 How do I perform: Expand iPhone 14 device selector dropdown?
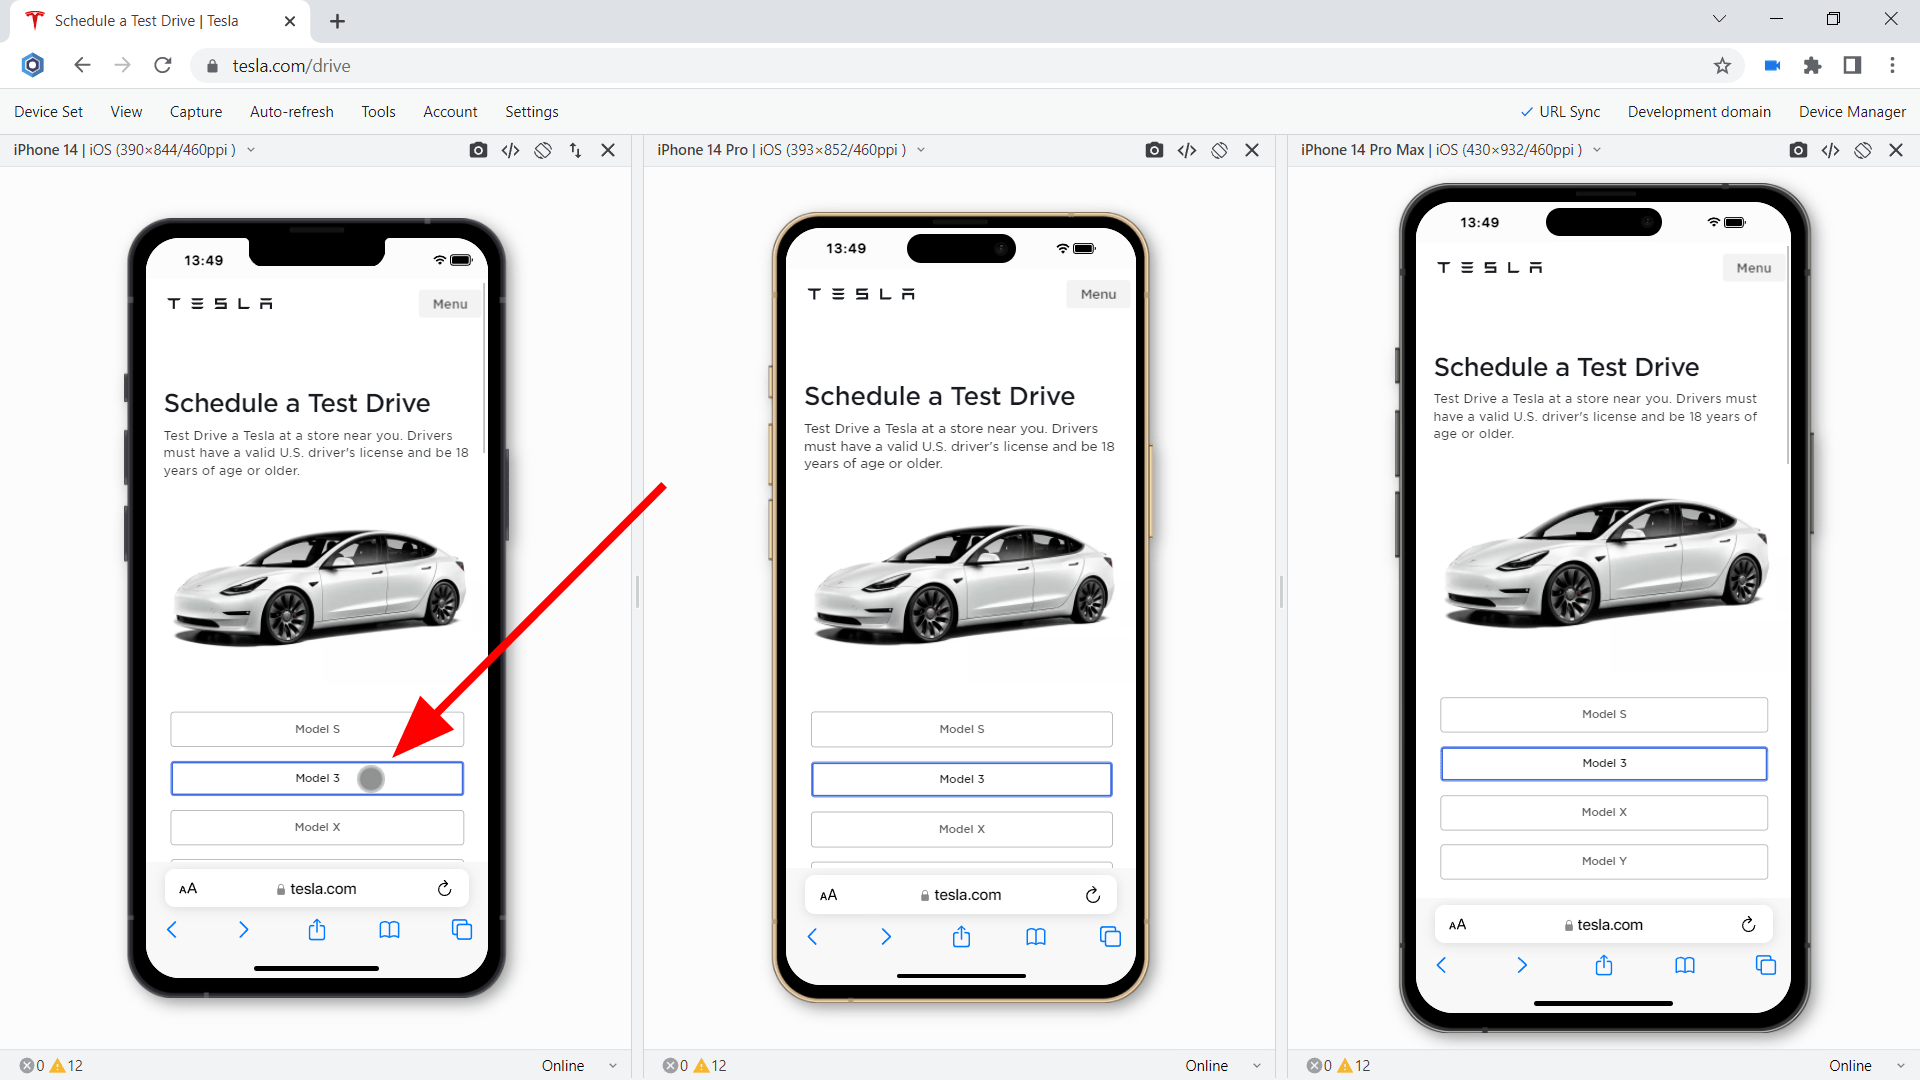point(251,150)
